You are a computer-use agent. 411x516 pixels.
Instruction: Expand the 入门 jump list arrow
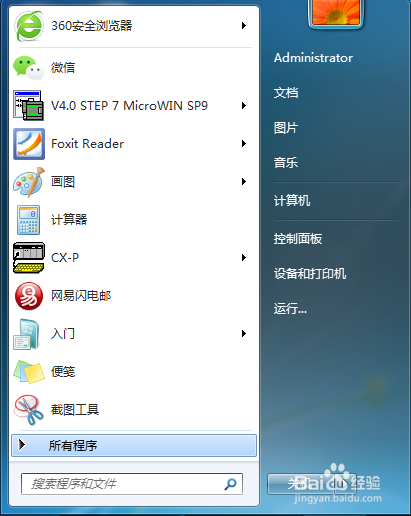[244, 334]
